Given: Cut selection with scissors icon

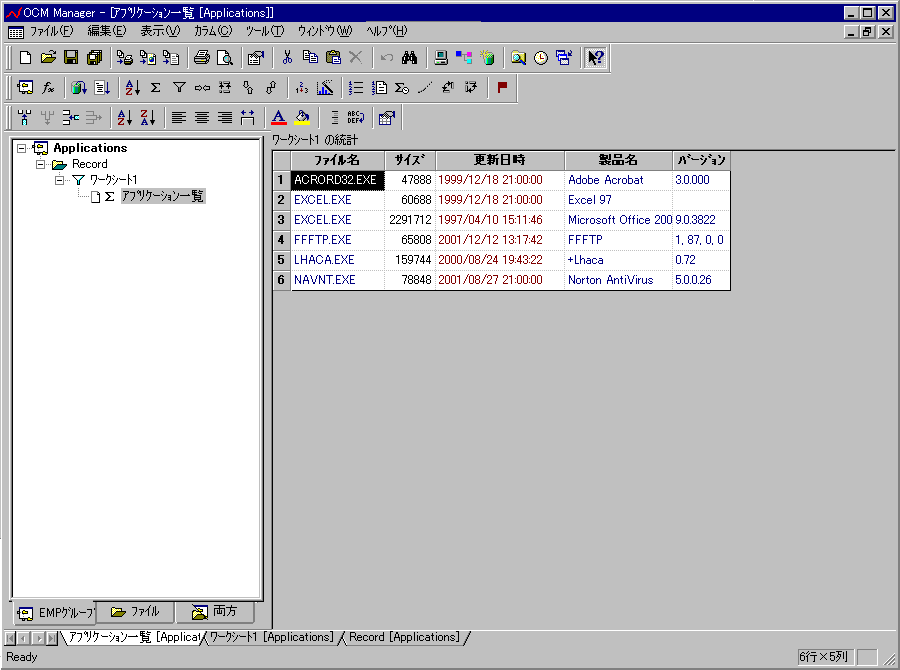Looking at the screenshot, I should (287, 57).
